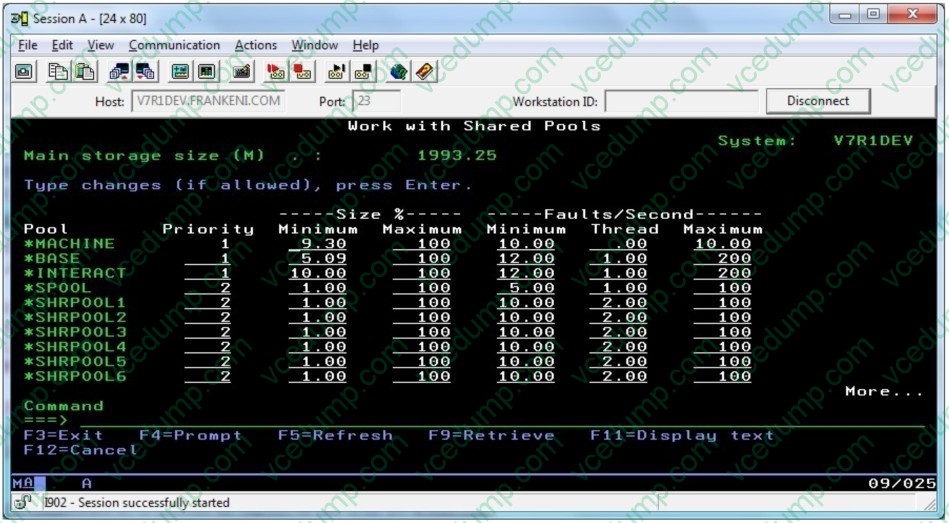Click the Receive File from Host icon
This screenshot has height=523, width=949.
pyautogui.click(x=144, y=72)
